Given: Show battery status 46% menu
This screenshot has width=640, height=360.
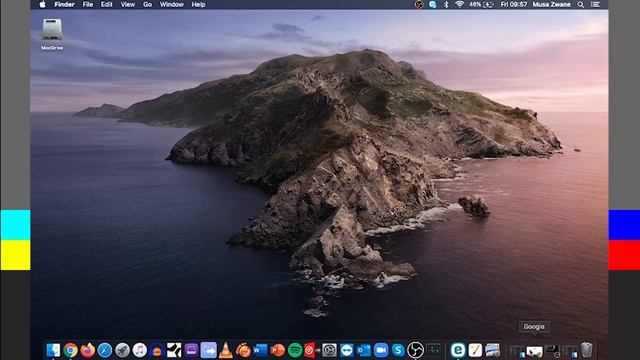Looking at the screenshot, I should [x=481, y=4].
